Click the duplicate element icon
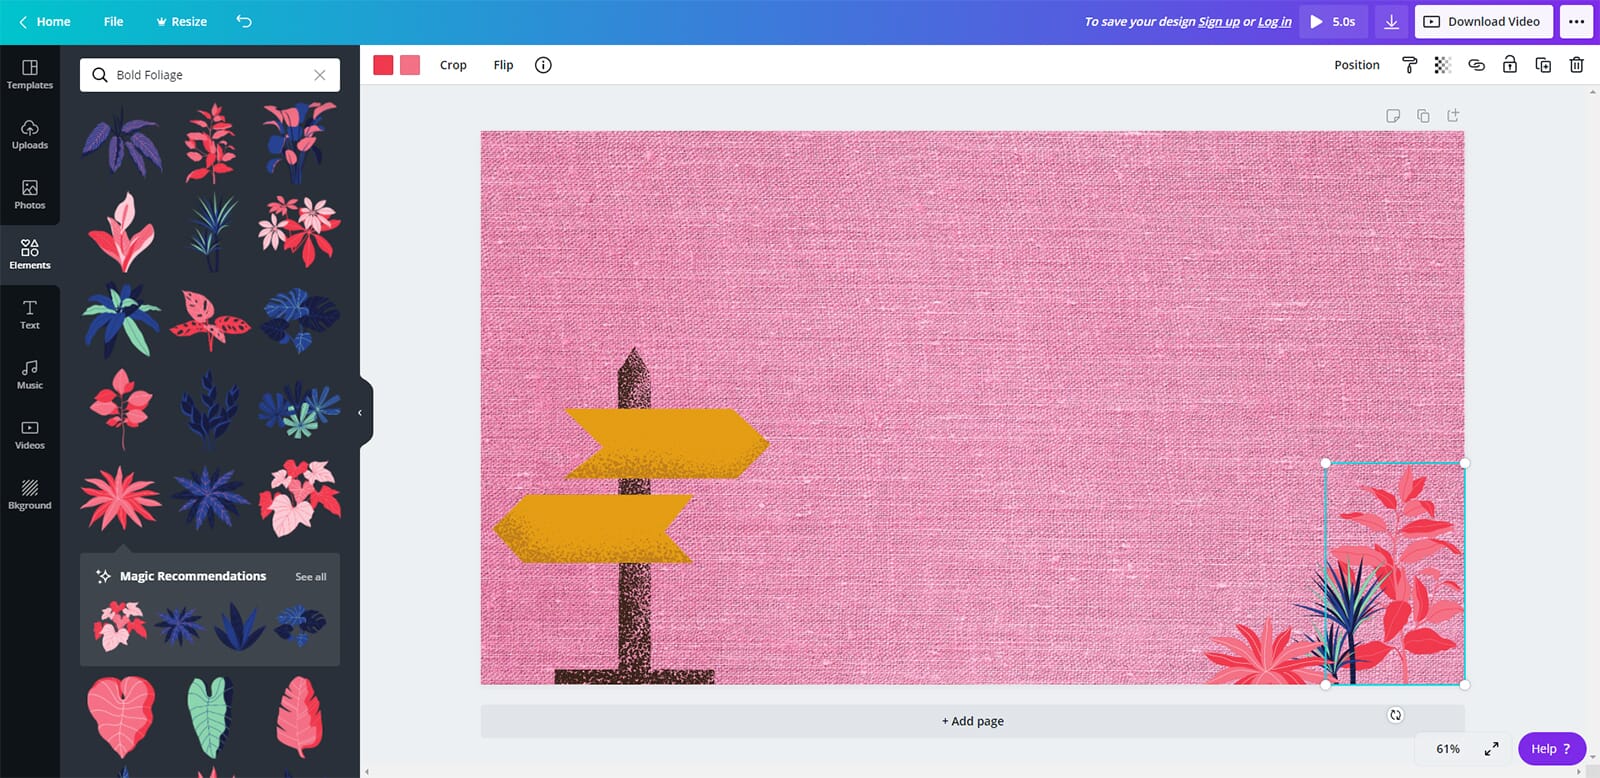This screenshot has height=778, width=1600. [1543, 65]
